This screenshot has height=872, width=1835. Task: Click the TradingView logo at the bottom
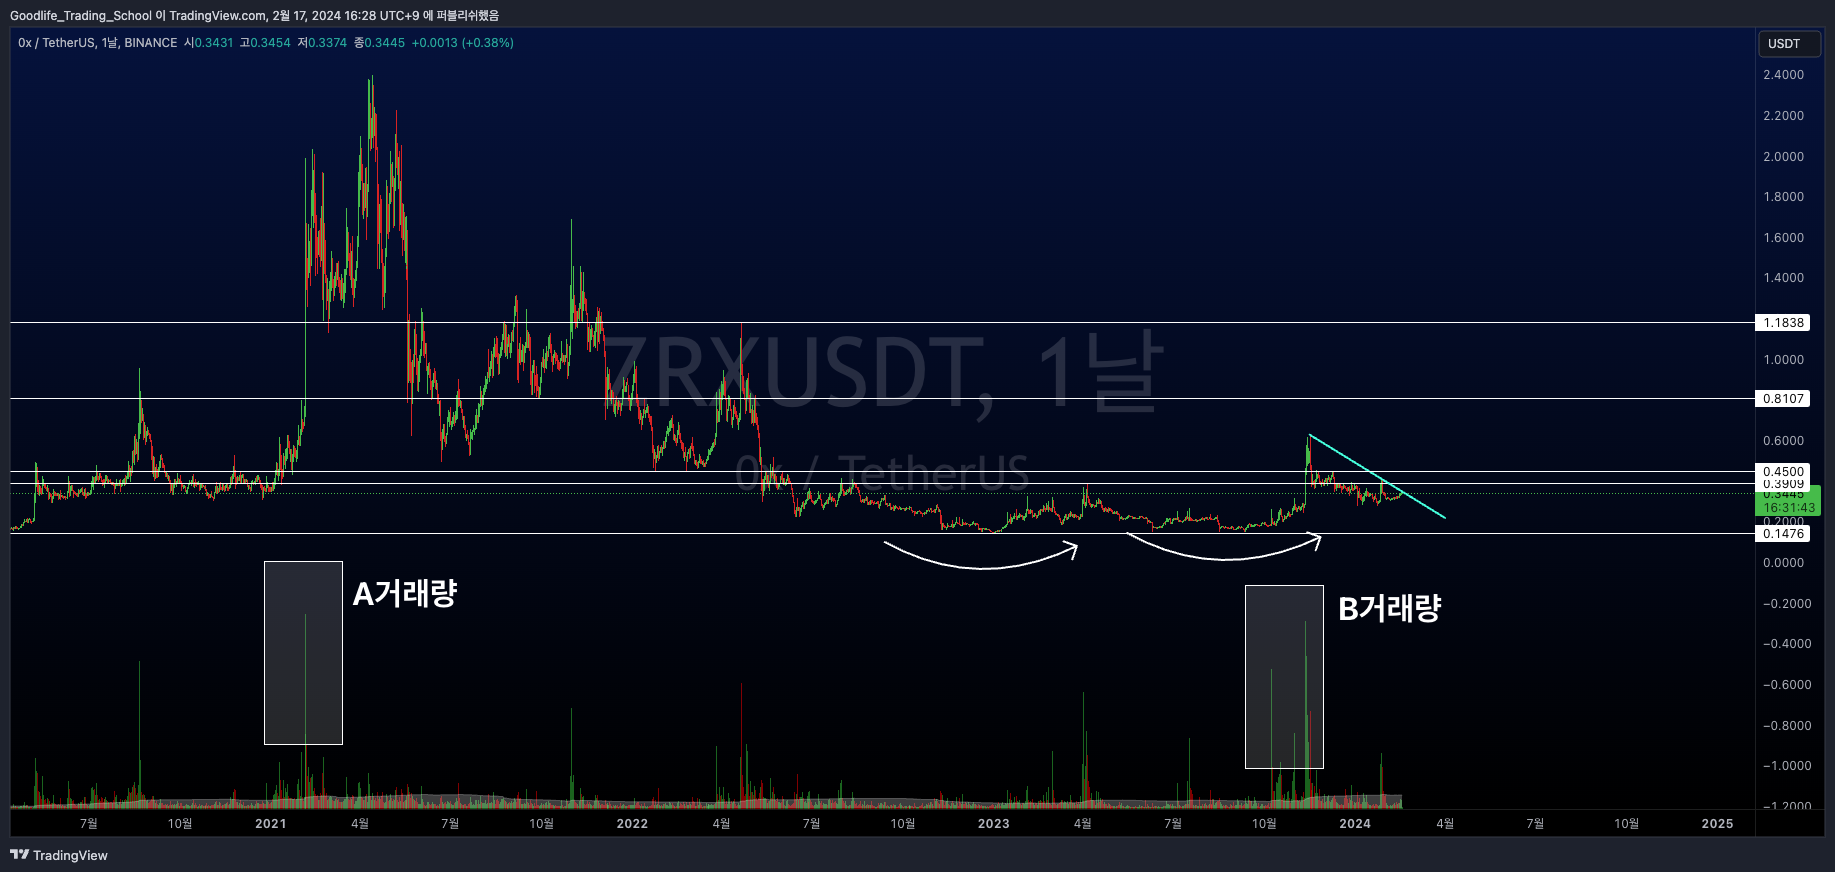click(x=59, y=855)
